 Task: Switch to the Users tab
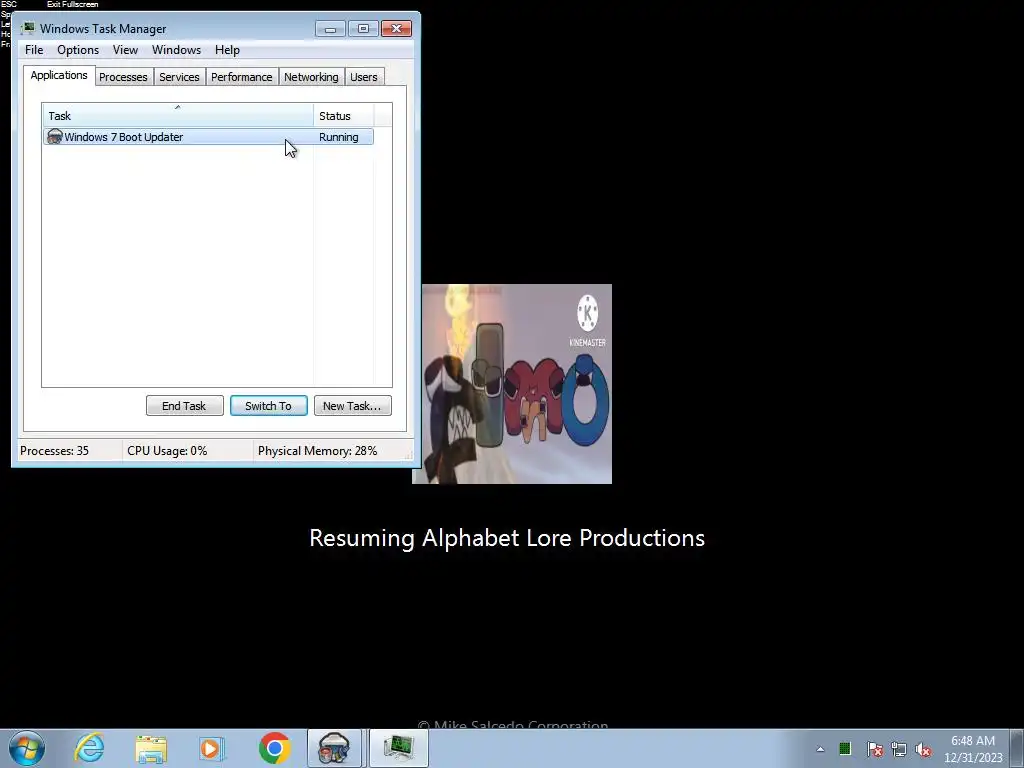(x=363, y=77)
